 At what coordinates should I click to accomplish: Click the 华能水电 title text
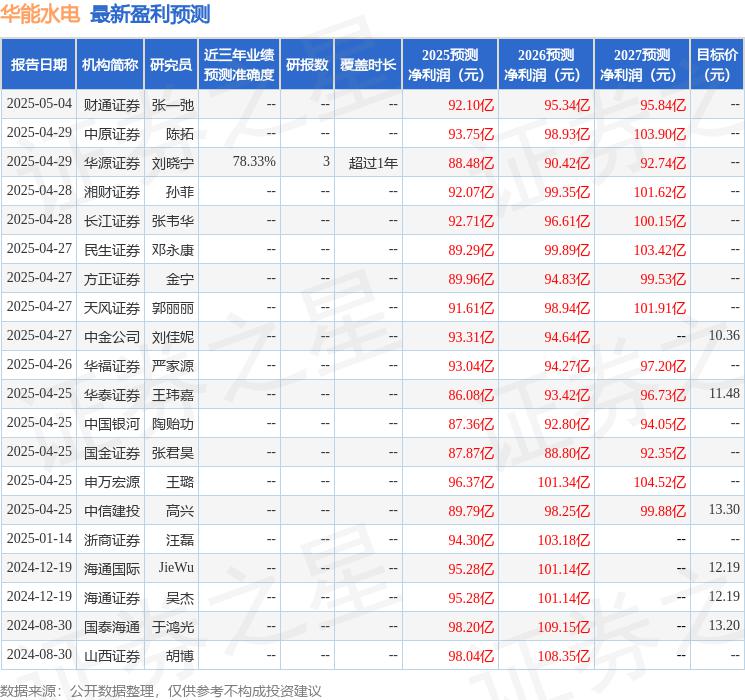pos(40,14)
